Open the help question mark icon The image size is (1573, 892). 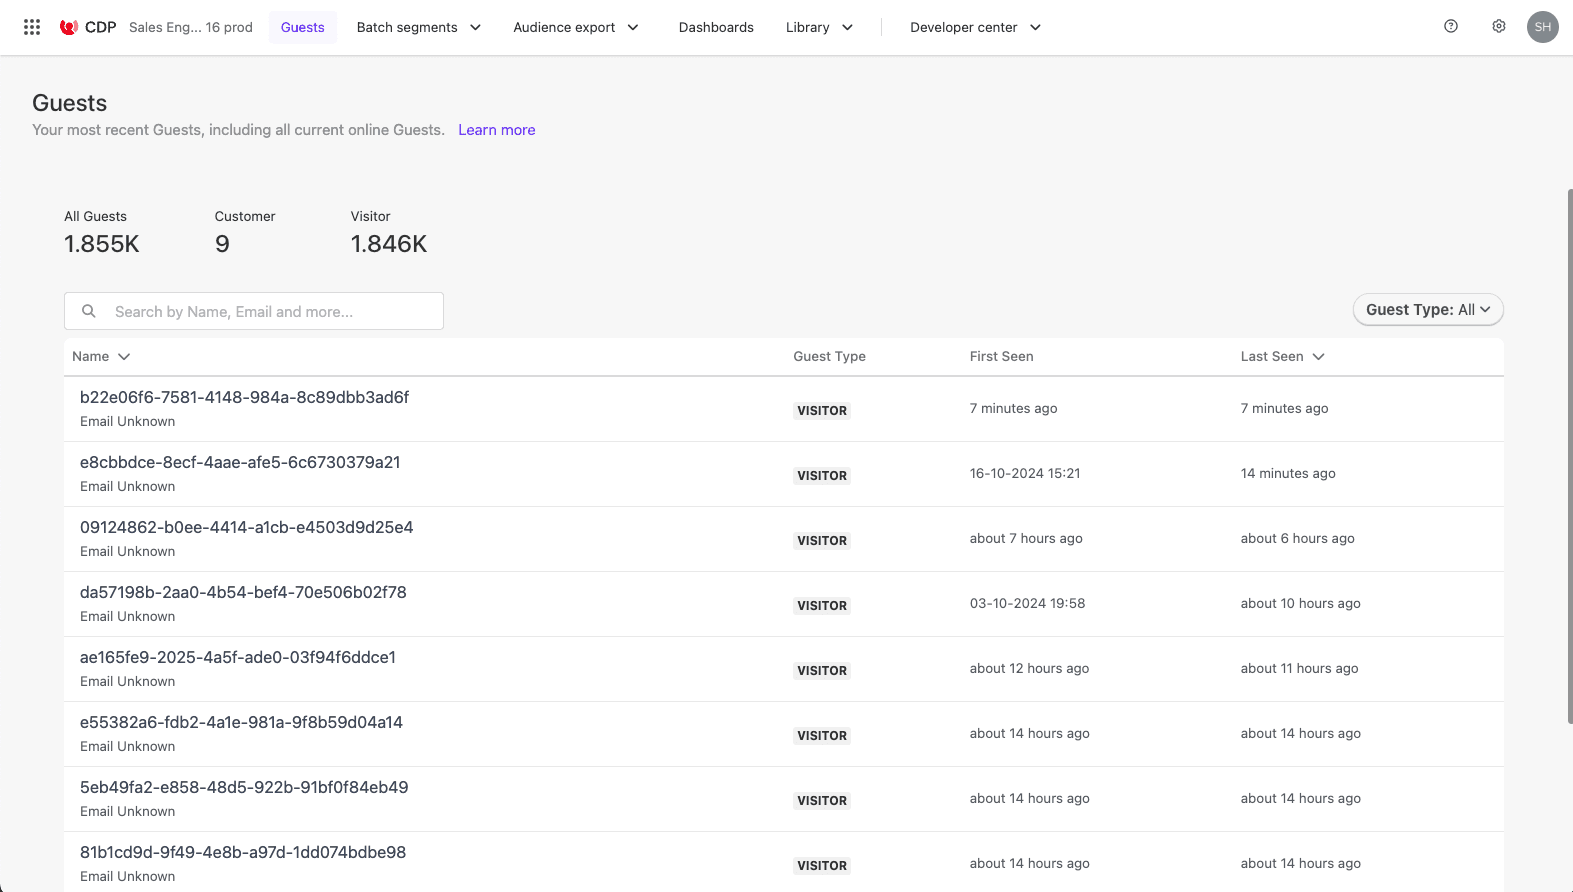click(1451, 27)
